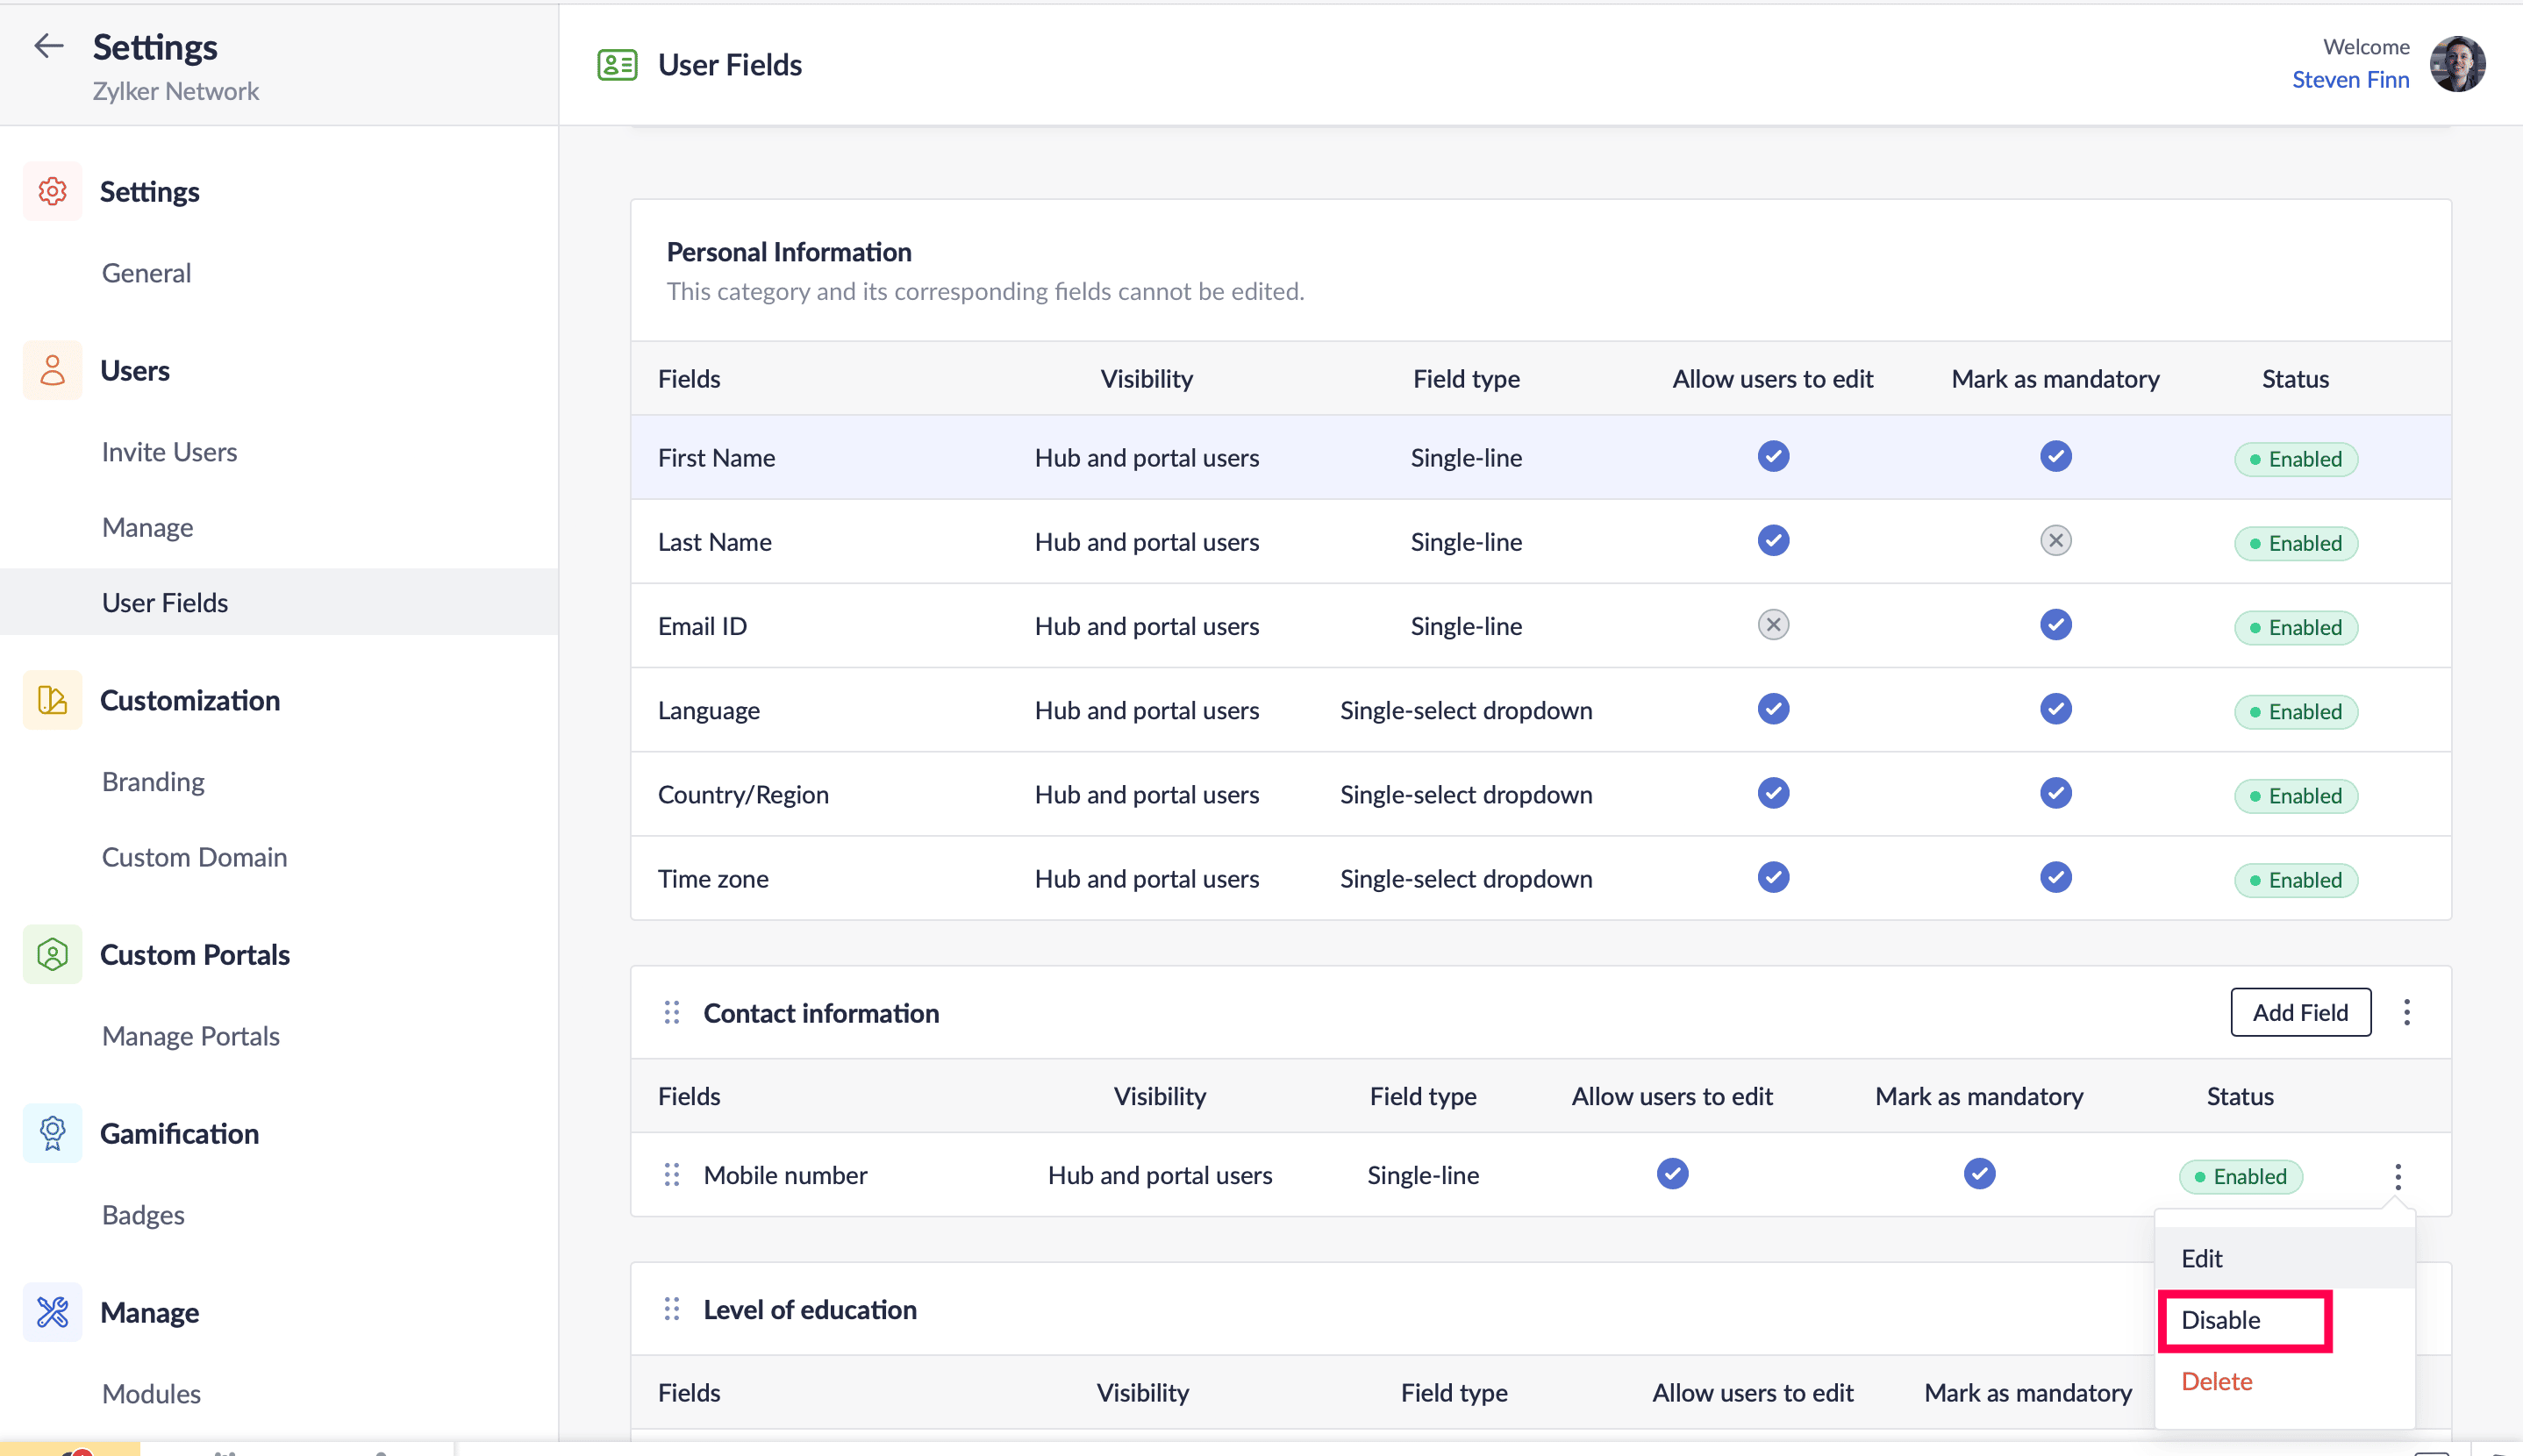Open Mobile number row three-dot menu

(2398, 1176)
